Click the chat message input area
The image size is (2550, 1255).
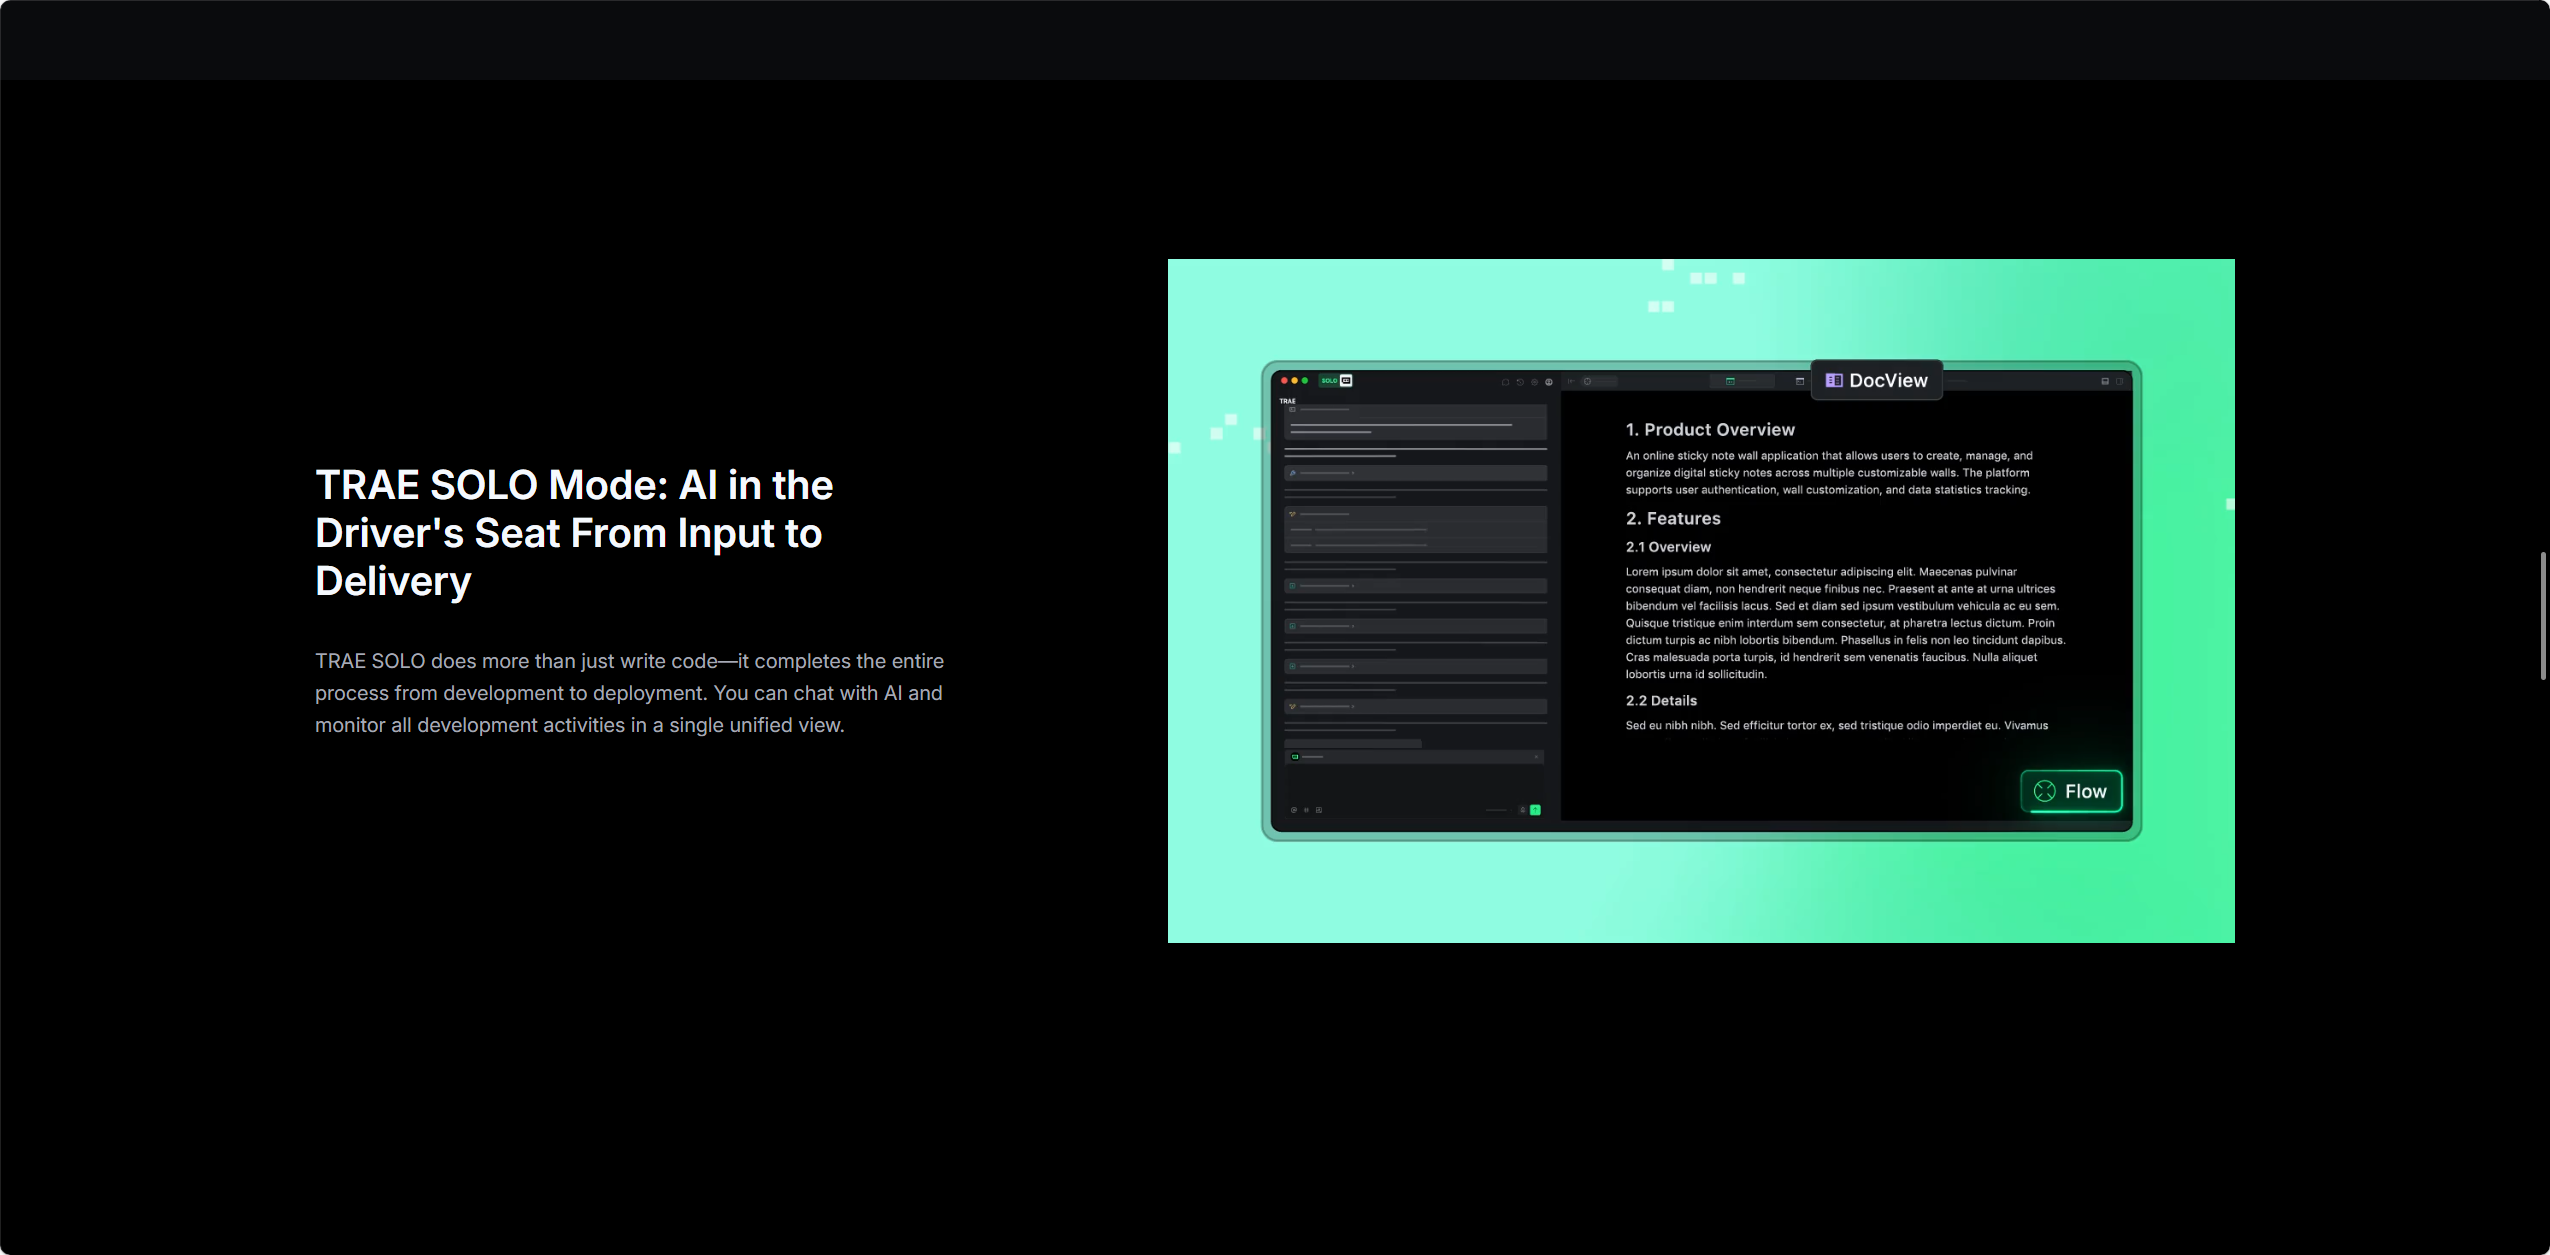click(x=1414, y=783)
